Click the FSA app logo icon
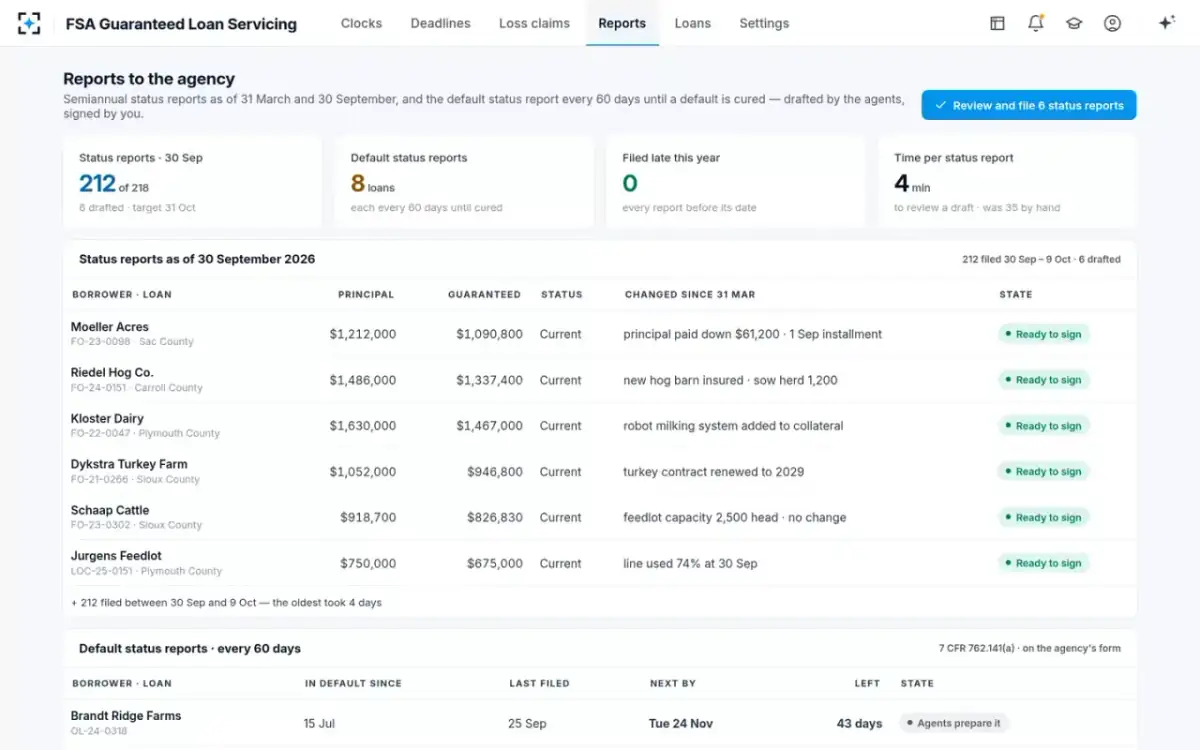Screen dimensions: 1200x750 (29, 23)
